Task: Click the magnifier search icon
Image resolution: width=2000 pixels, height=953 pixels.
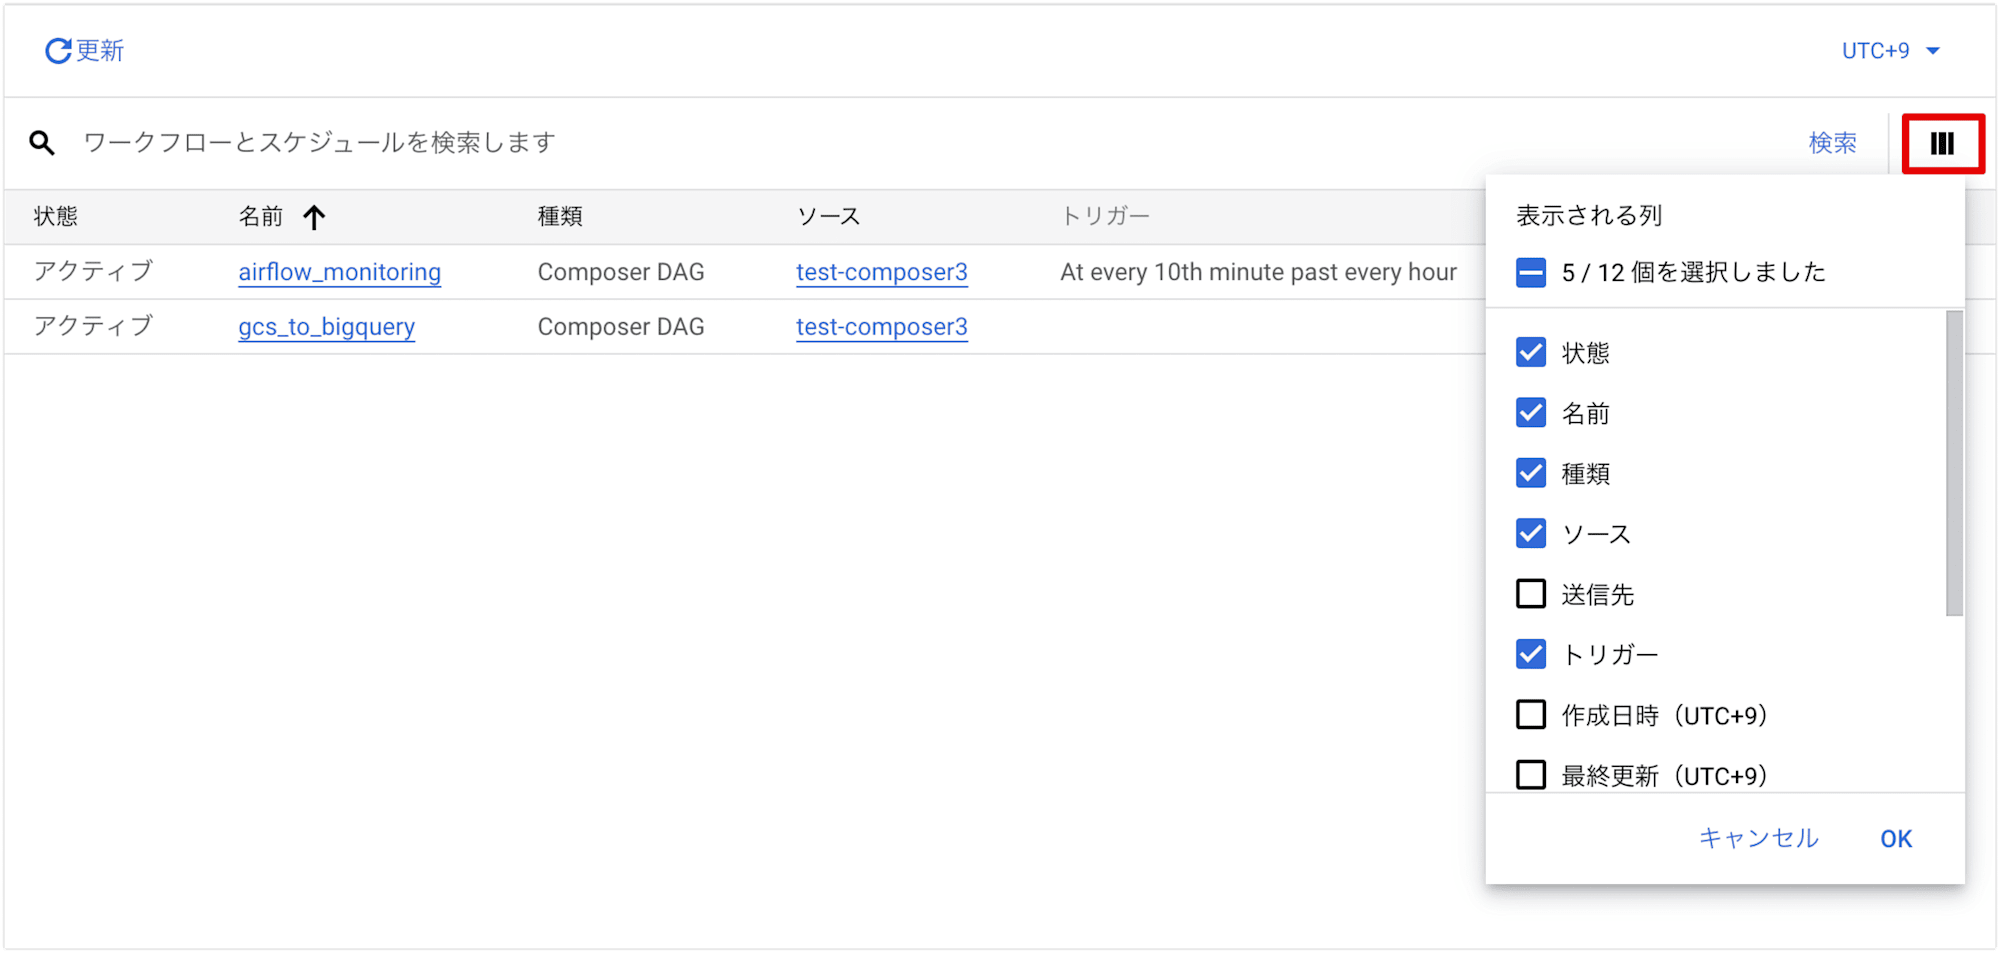Action: (x=42, y=143)
